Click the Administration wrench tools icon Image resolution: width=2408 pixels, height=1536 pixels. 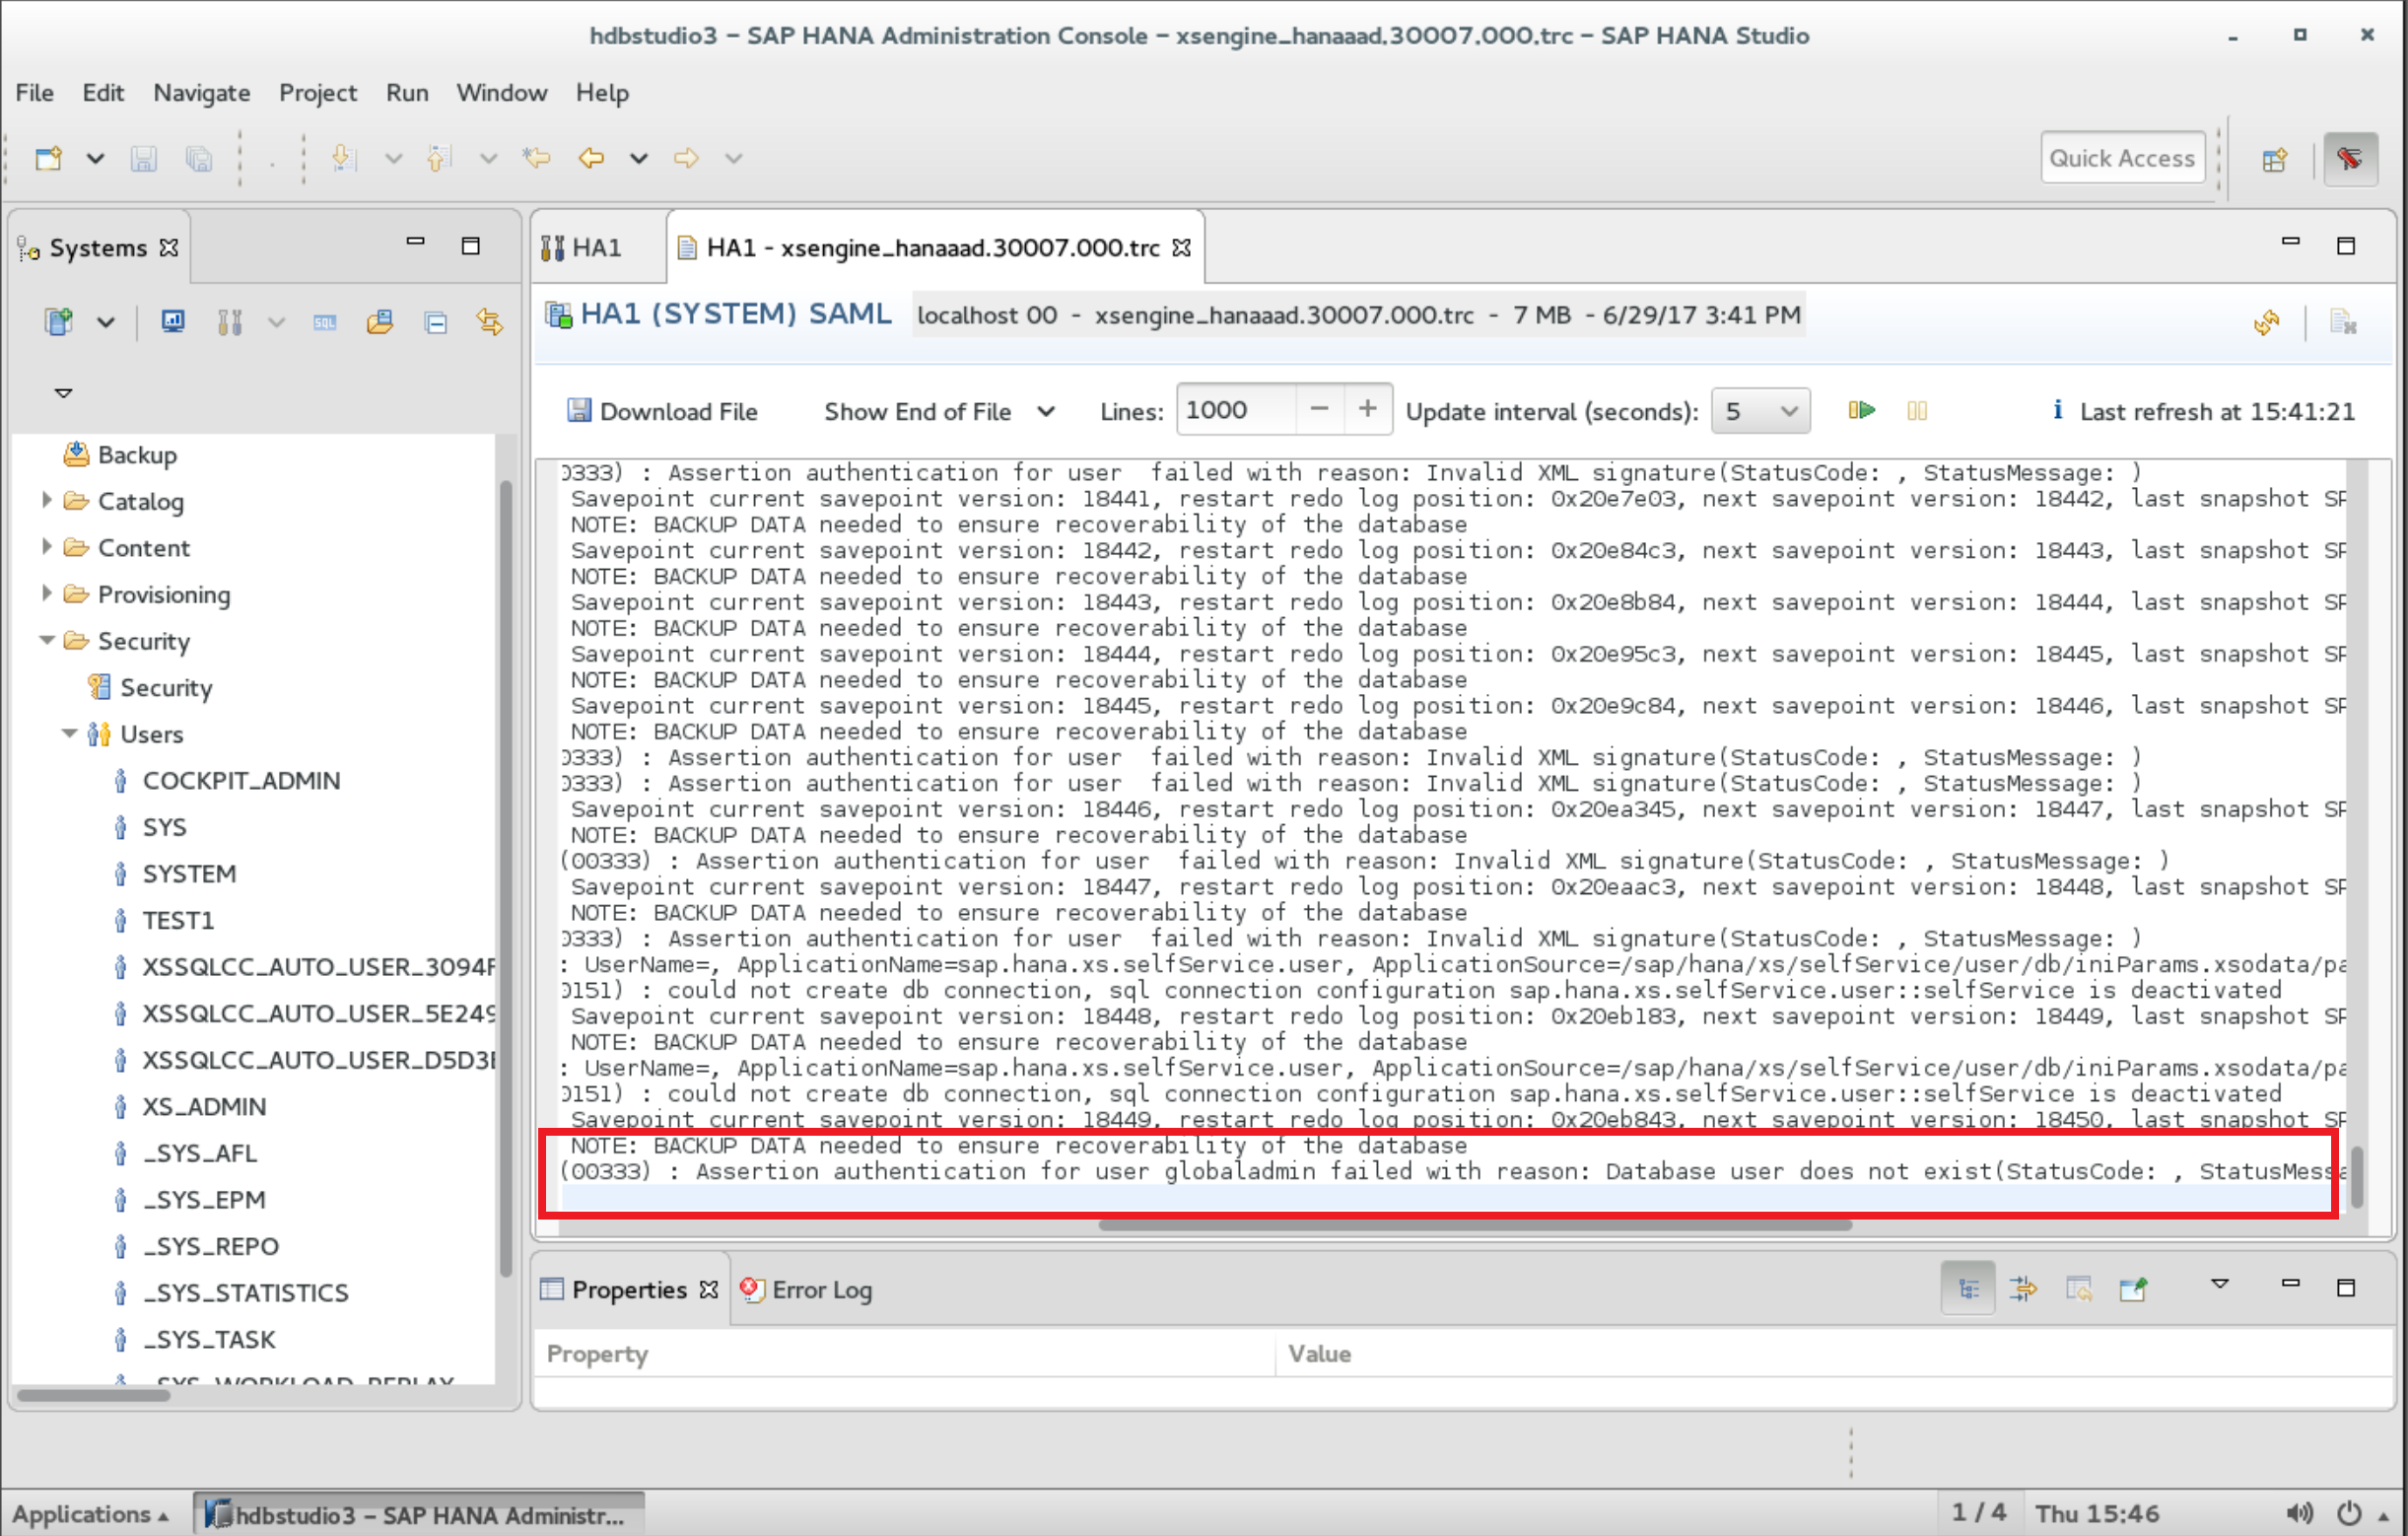(230, 322)
